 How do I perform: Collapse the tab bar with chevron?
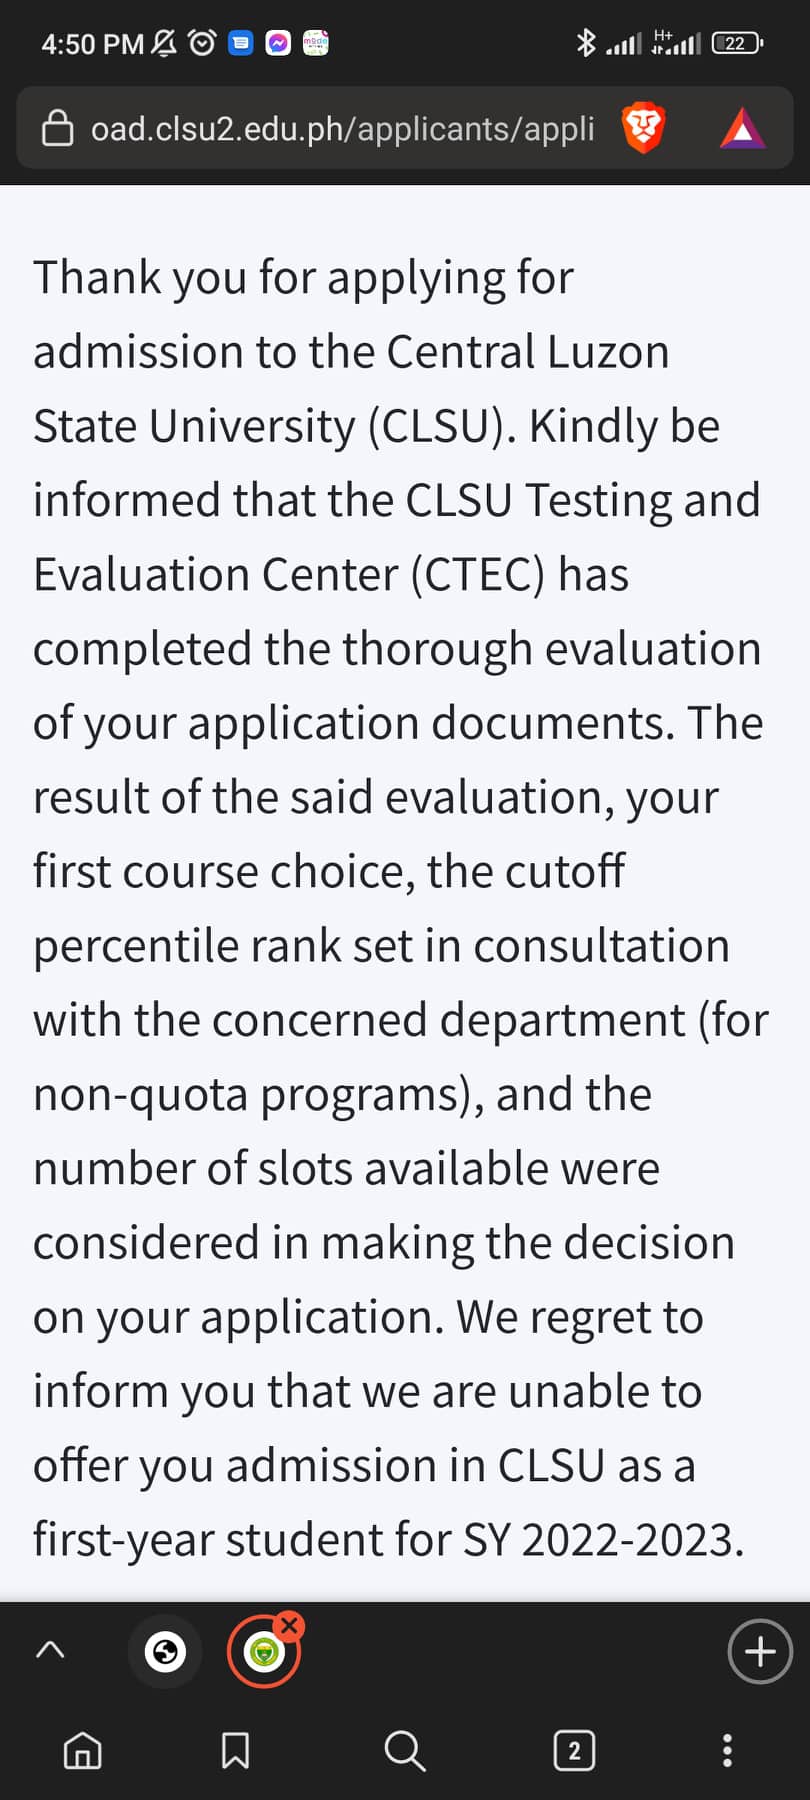(x=50, y=1650)
